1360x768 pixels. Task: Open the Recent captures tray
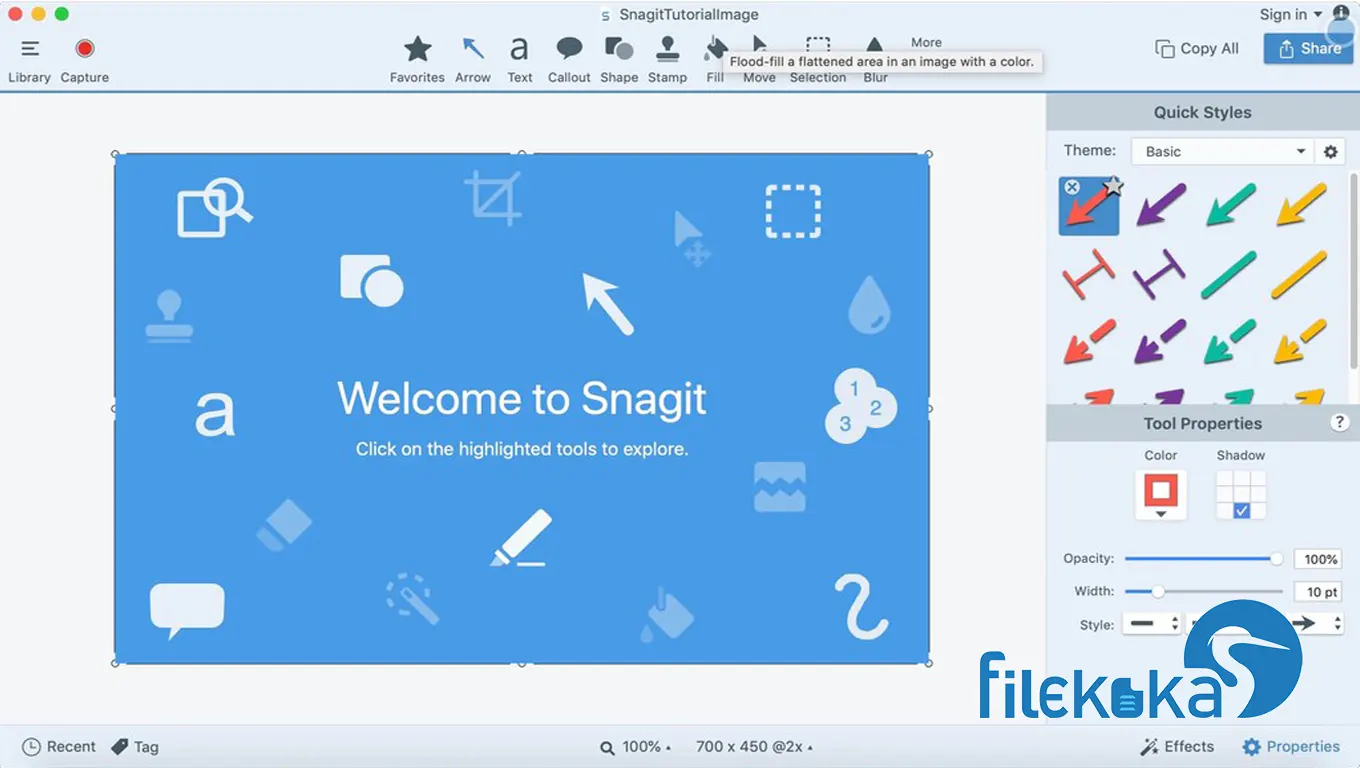point(59,747)
